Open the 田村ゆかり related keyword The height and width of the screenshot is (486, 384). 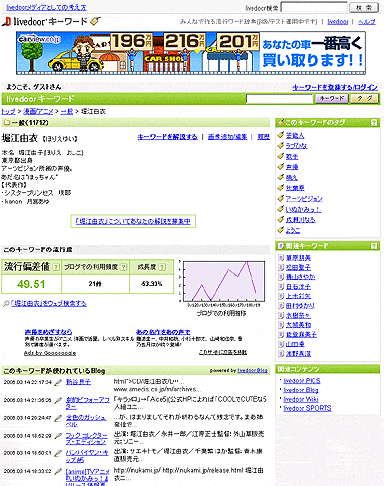pyautogui.click(x=300, y=306)
